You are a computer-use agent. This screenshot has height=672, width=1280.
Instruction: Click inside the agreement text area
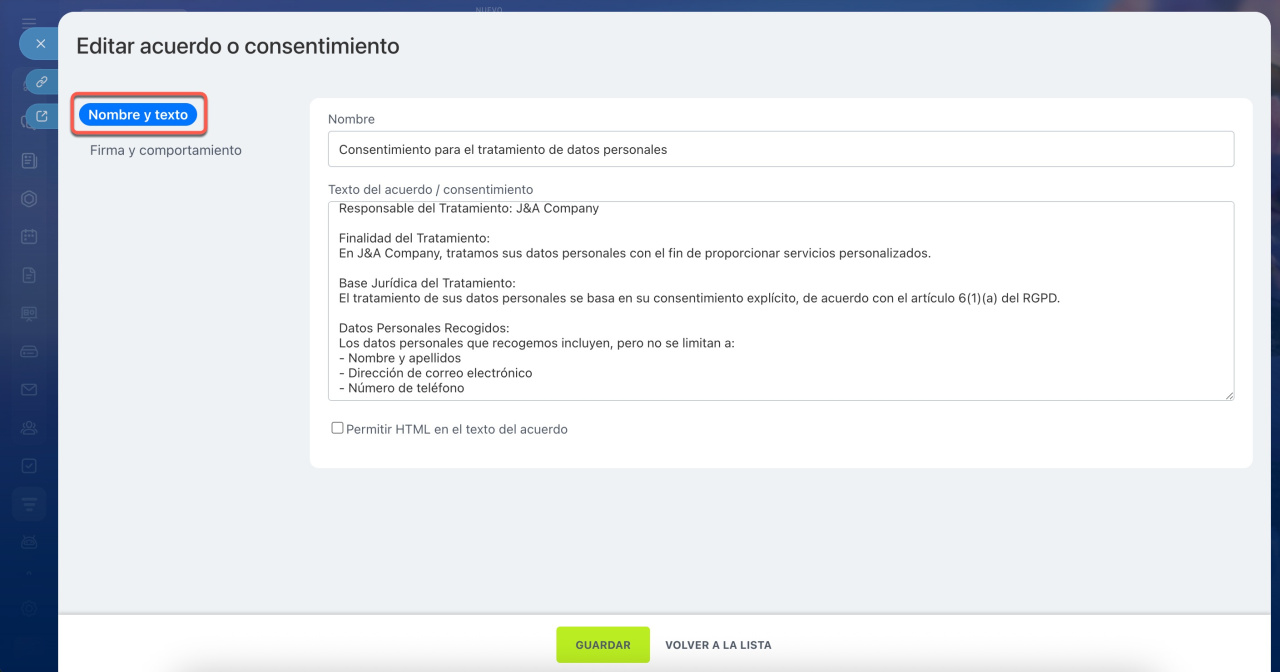780,300
